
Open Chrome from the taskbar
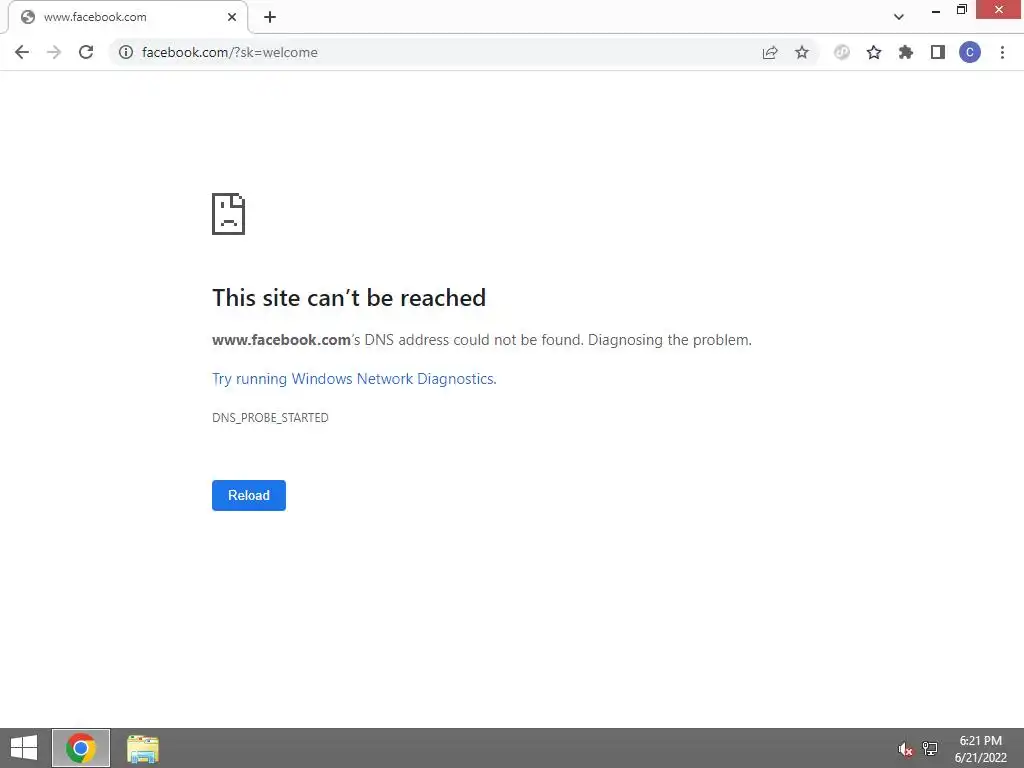(81, 748)
